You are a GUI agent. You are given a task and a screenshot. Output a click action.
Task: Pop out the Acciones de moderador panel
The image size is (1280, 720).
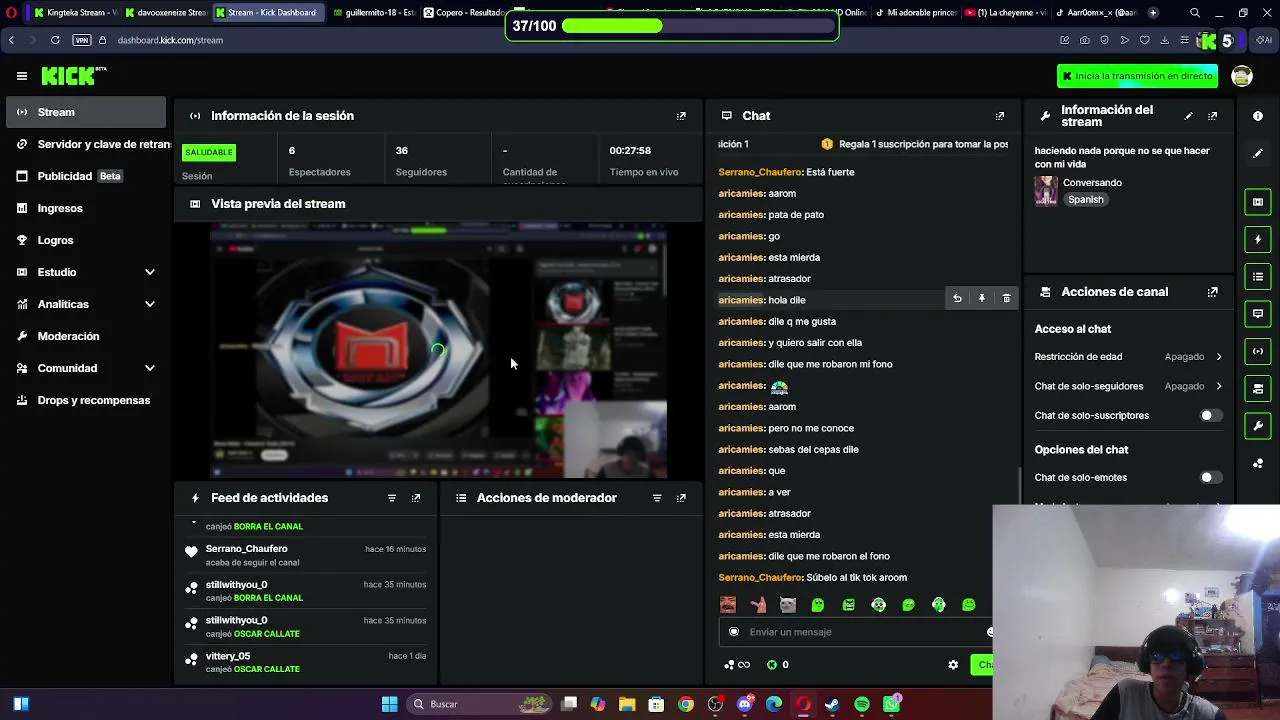[x=681, y=498]
